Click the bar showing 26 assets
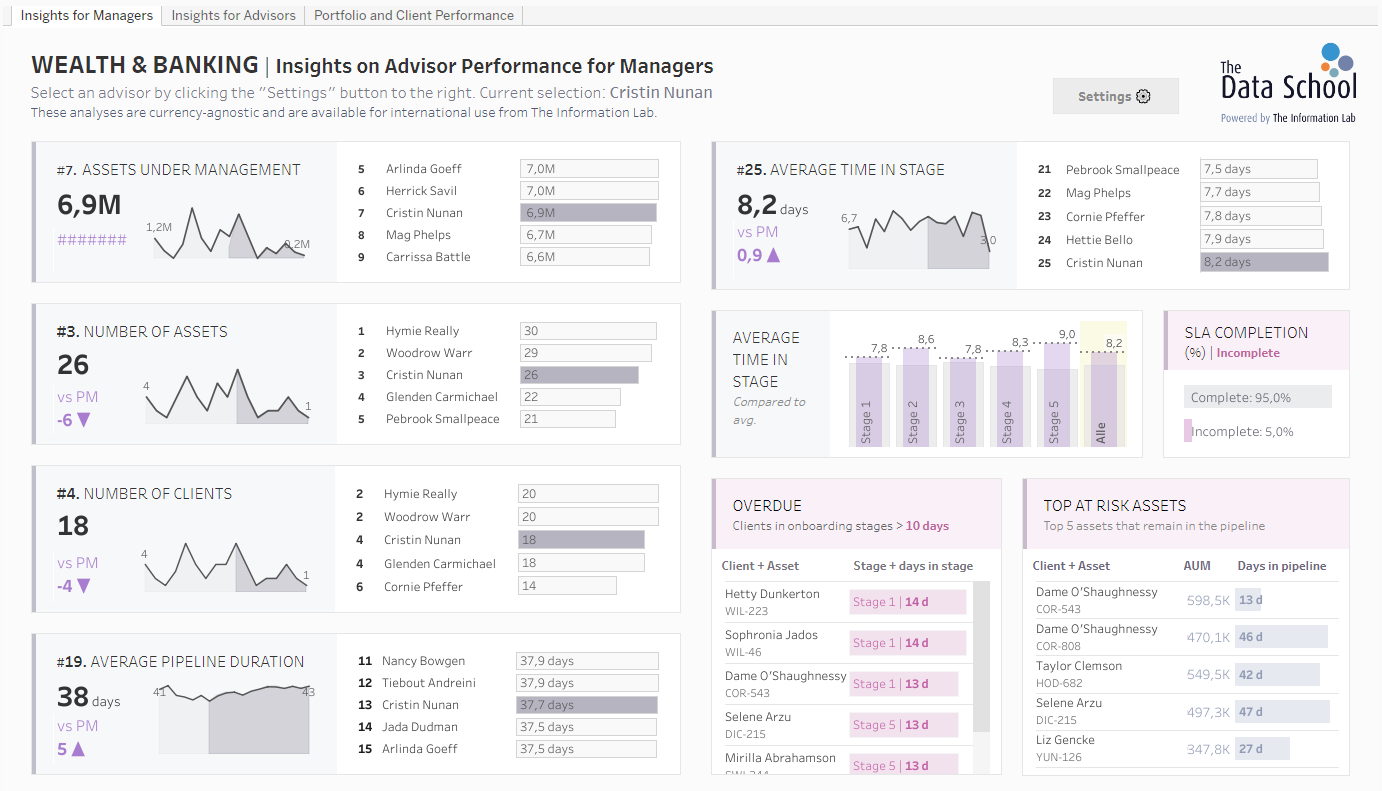Image resolution: width=1382 pixels, height=791 pixels. point(579,375)
